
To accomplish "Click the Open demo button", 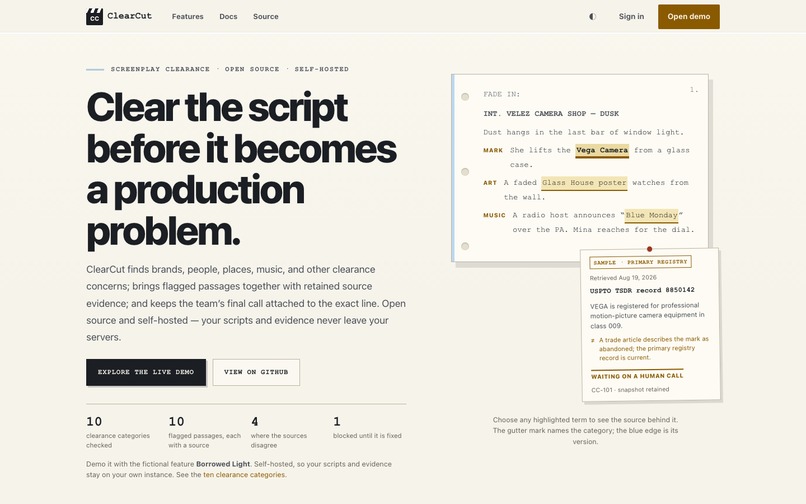I will point(689,16).
